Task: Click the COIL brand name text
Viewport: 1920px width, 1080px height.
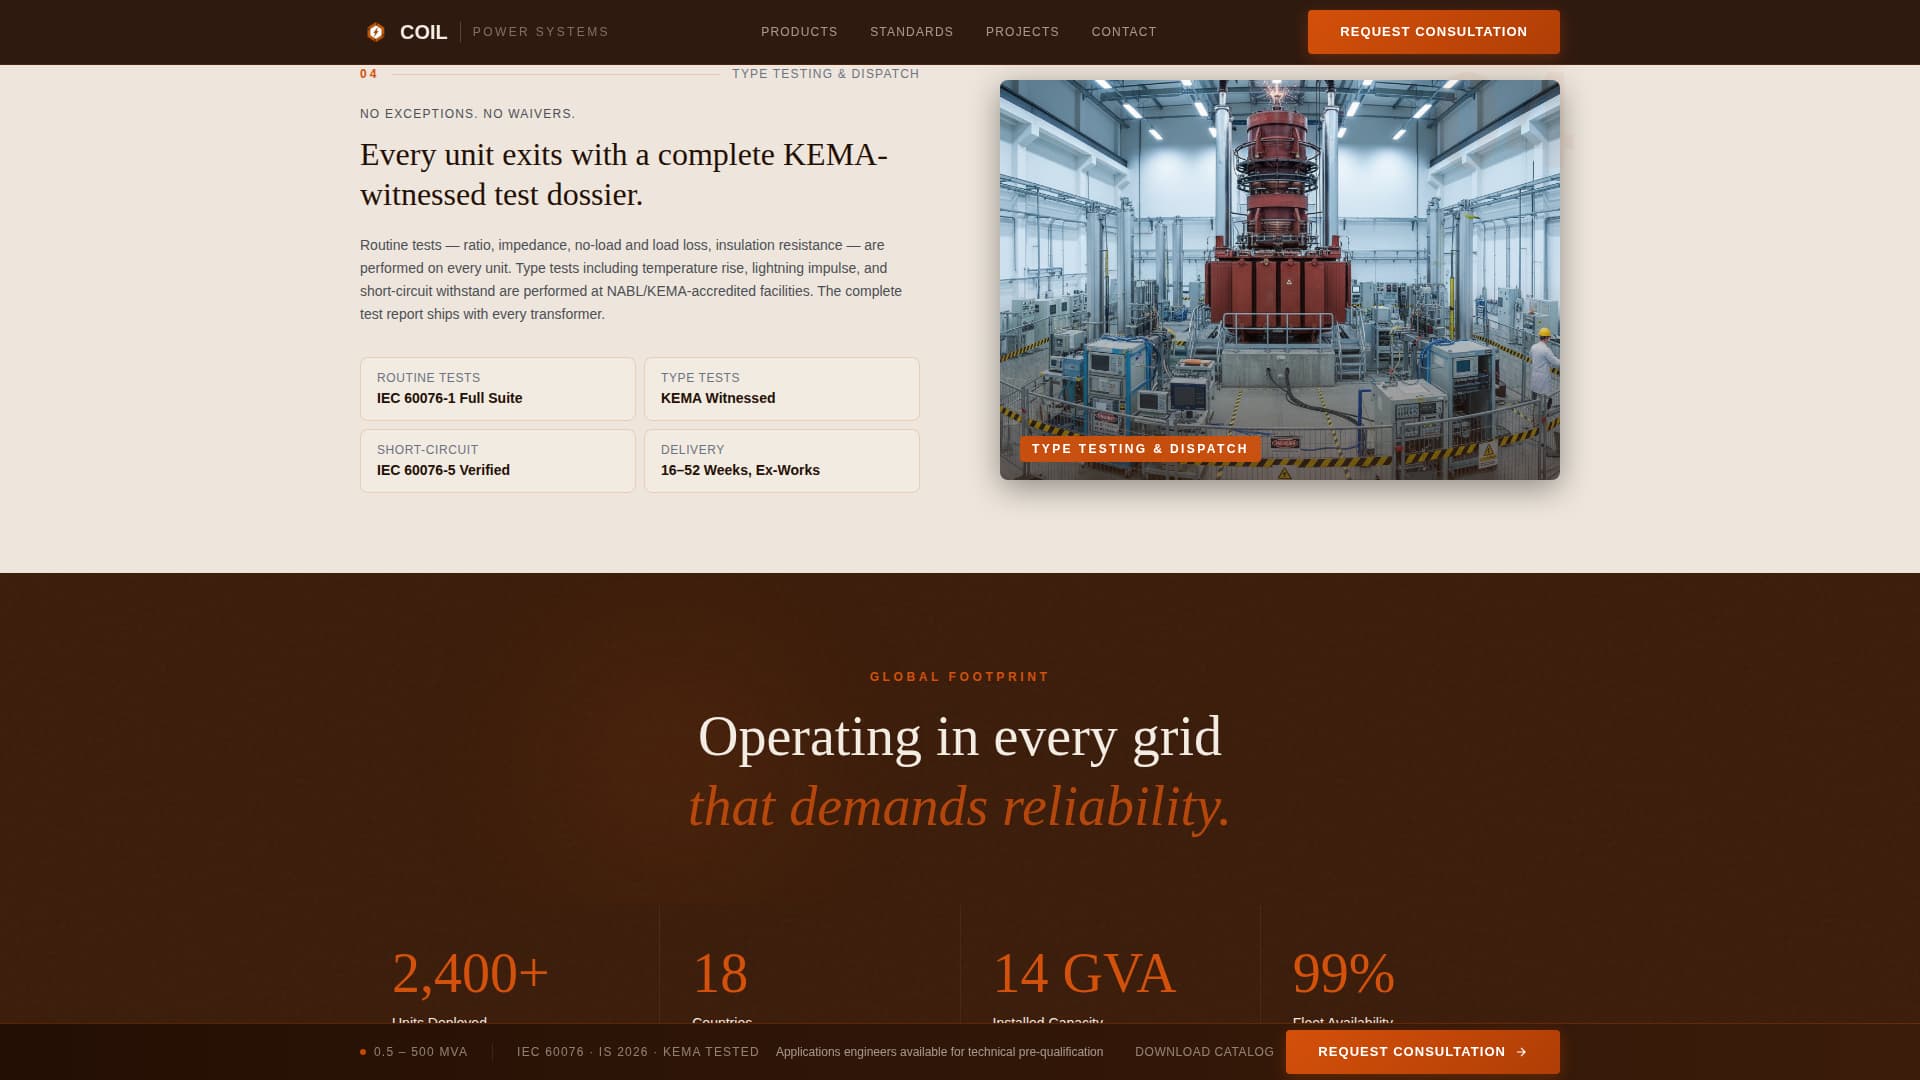Action: click(423, 32)
